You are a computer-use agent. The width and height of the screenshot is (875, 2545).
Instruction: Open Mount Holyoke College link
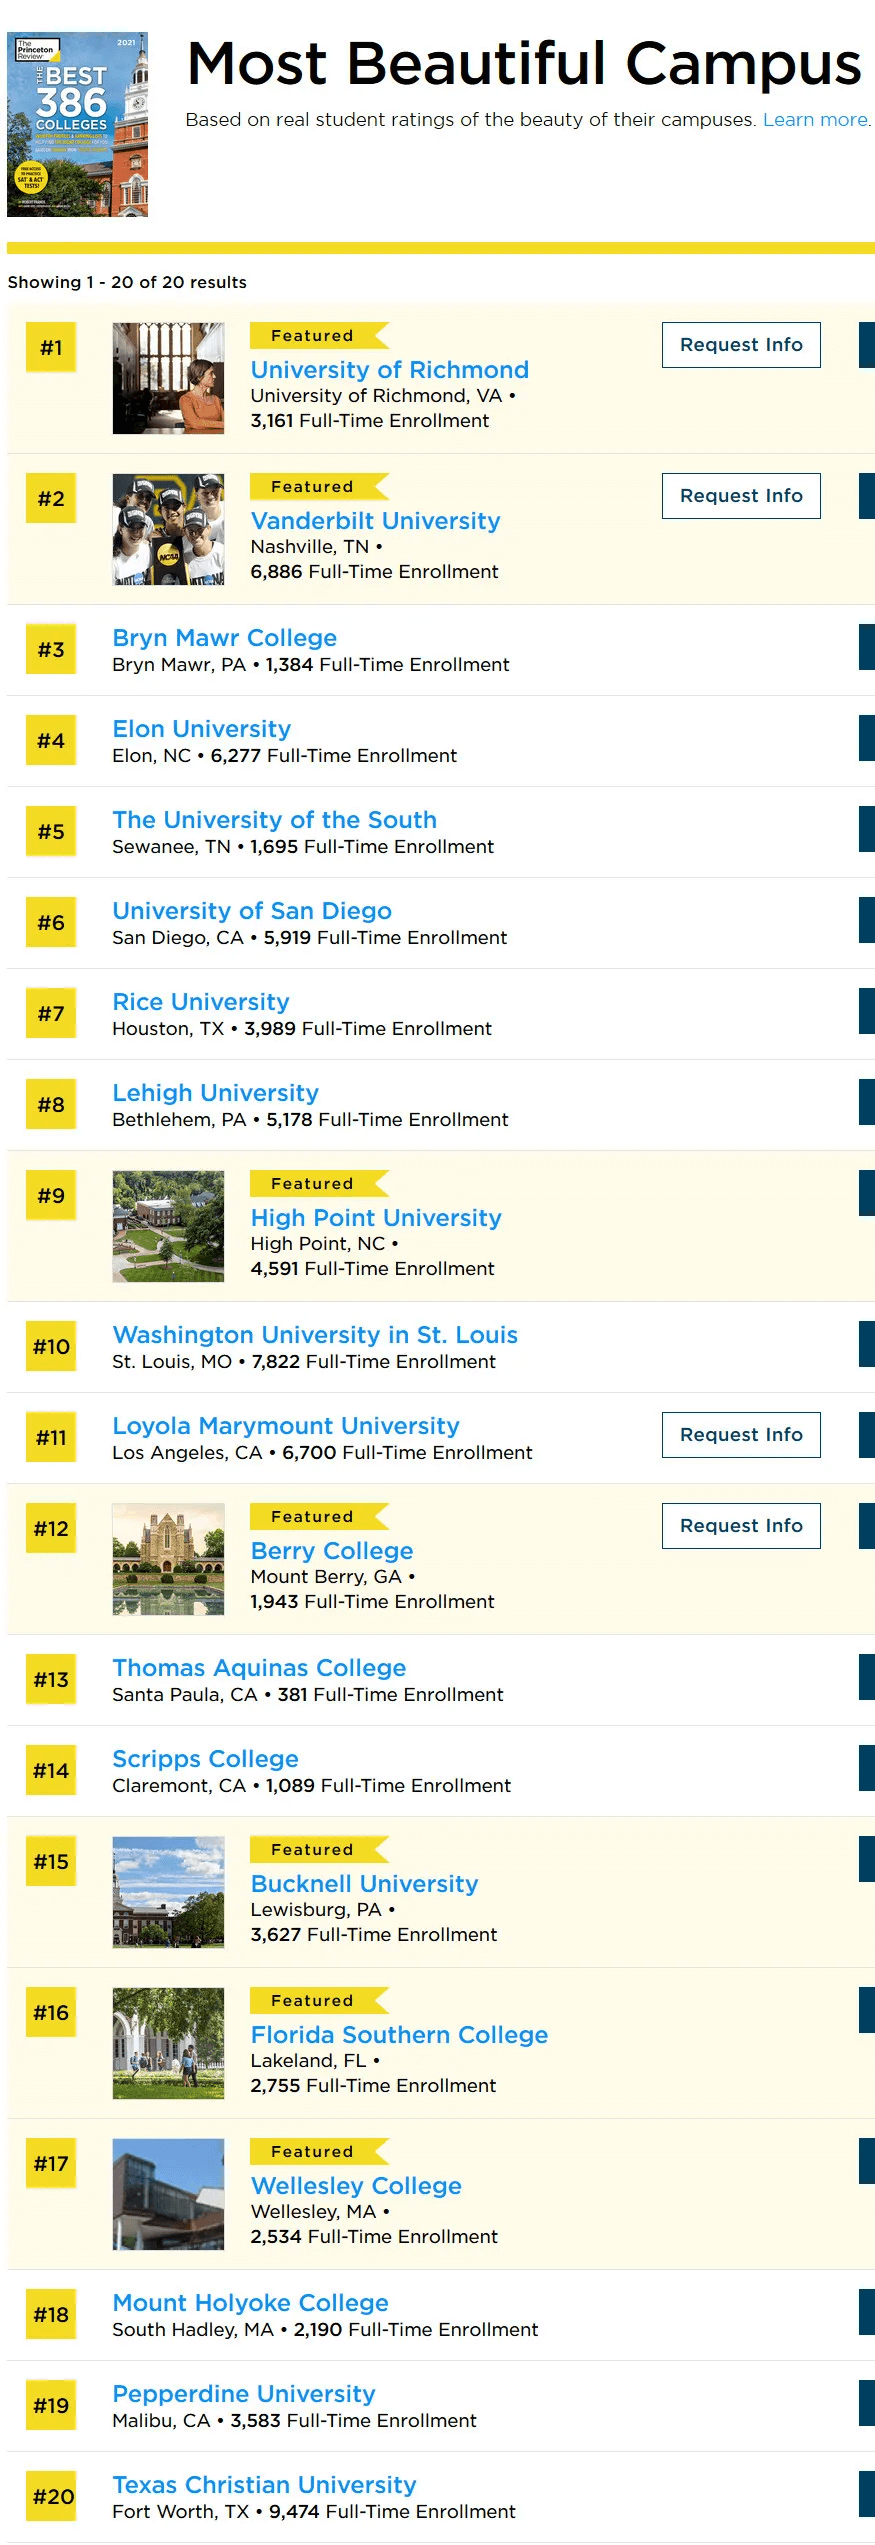click(250, 2302)
